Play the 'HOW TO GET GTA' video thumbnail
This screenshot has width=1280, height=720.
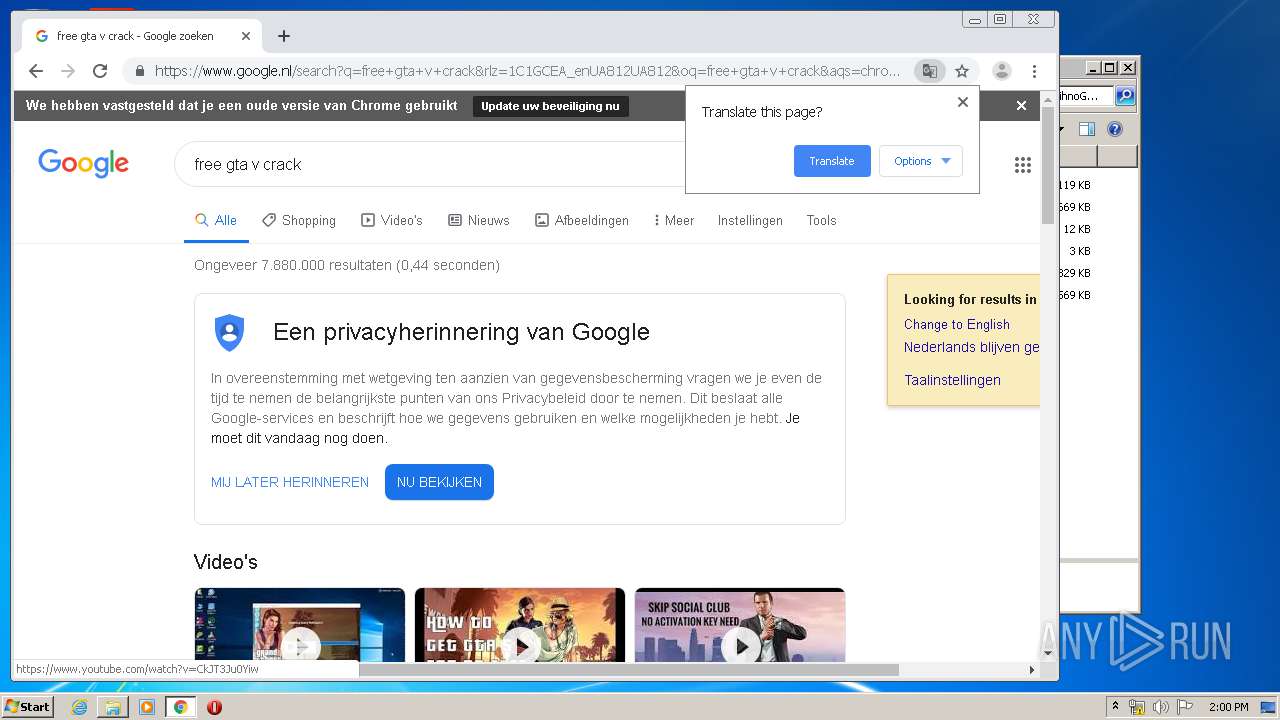coord(520,625)
